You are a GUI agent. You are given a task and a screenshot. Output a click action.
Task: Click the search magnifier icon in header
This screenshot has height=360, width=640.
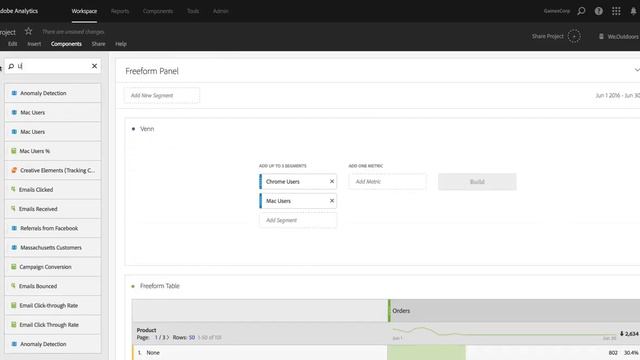pyautogui.click(x=581, y=11)
